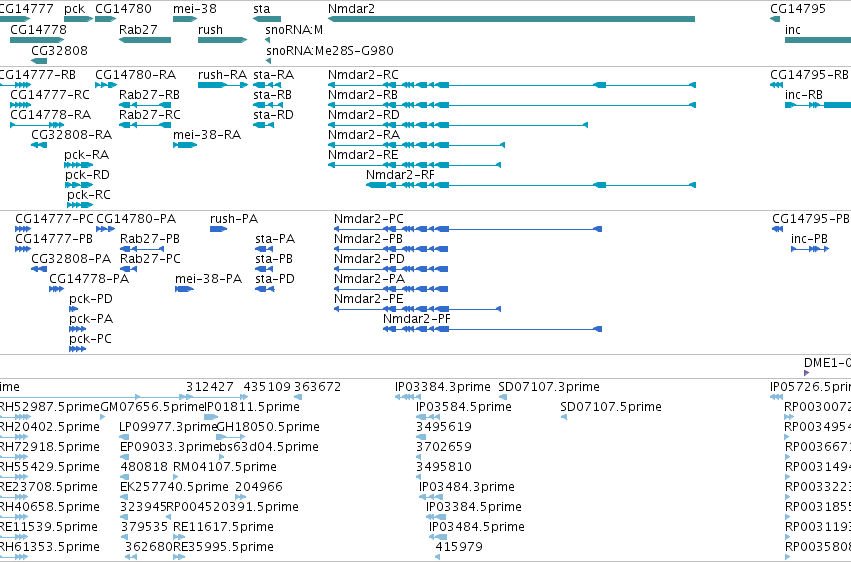Select the CG14780-RA transcript label
This screenshot has height=562, width=851.
click(x=136, y=74)
